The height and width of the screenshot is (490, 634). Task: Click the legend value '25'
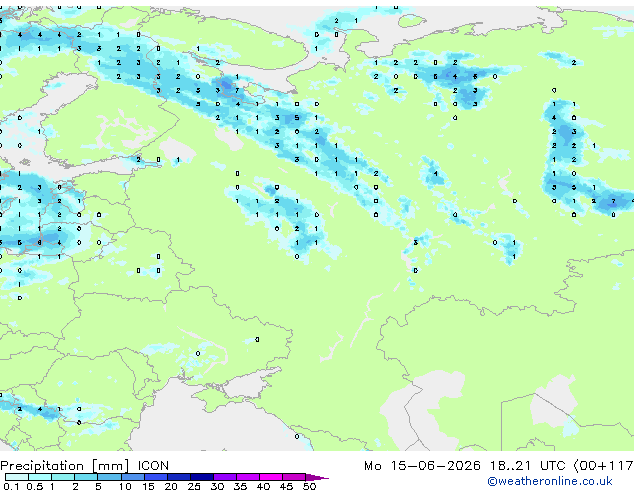pos(194,486)
